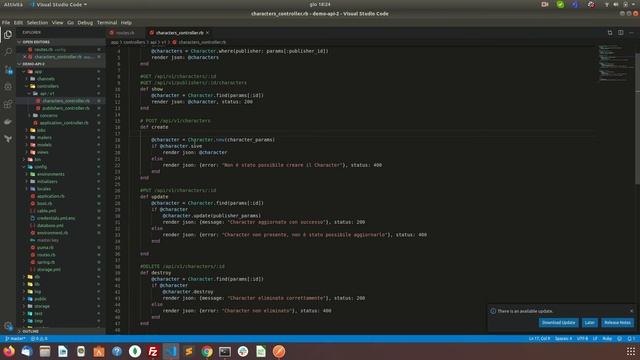The width and height of the screenshot is (640, 360).
Task: Open editor more actions menu
Action: [631, 33]
